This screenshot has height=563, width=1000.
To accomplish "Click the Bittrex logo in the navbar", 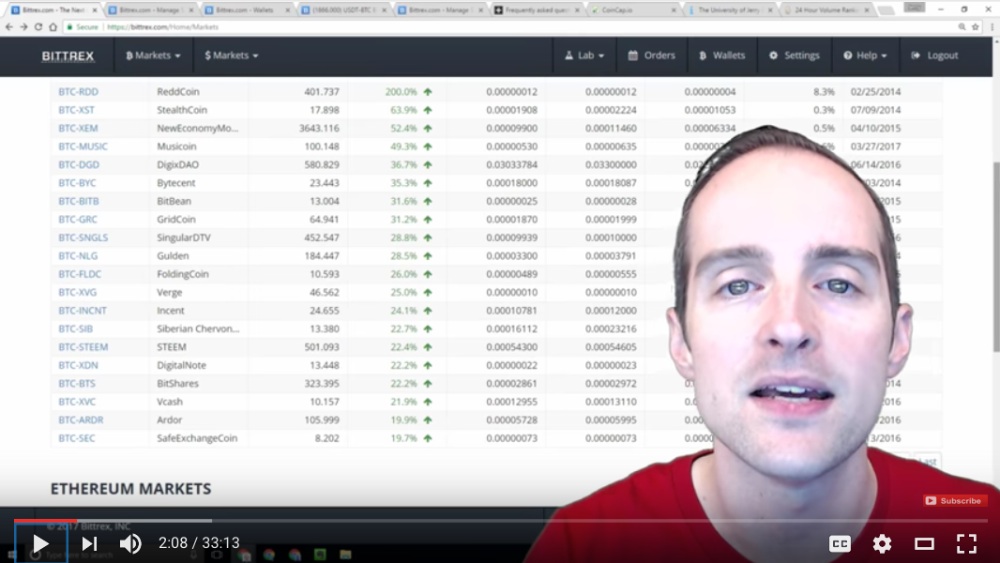I will point(68,56).
